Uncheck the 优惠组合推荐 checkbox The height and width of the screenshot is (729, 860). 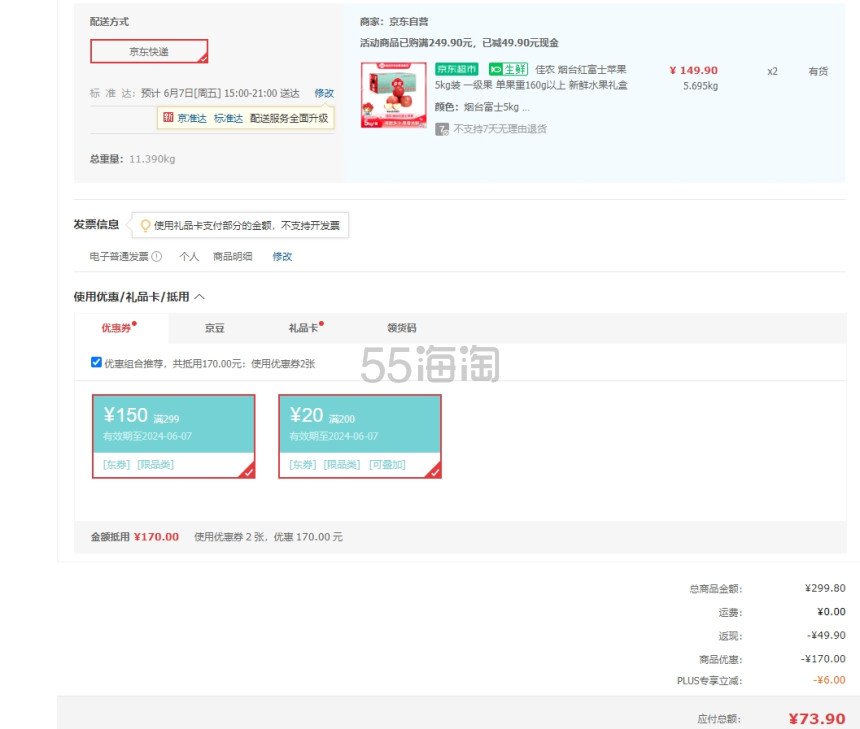coord(96,362)
